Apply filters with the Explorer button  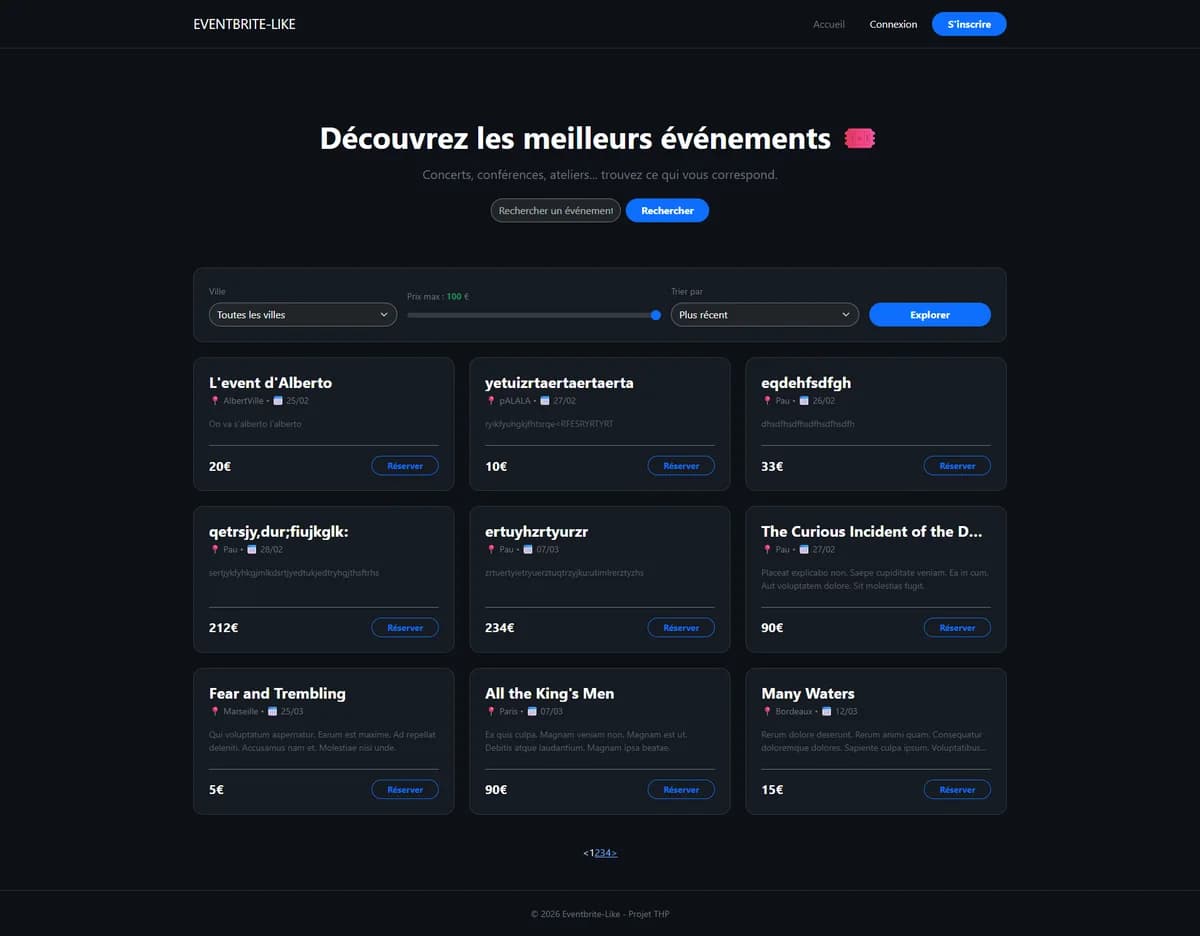929,315
